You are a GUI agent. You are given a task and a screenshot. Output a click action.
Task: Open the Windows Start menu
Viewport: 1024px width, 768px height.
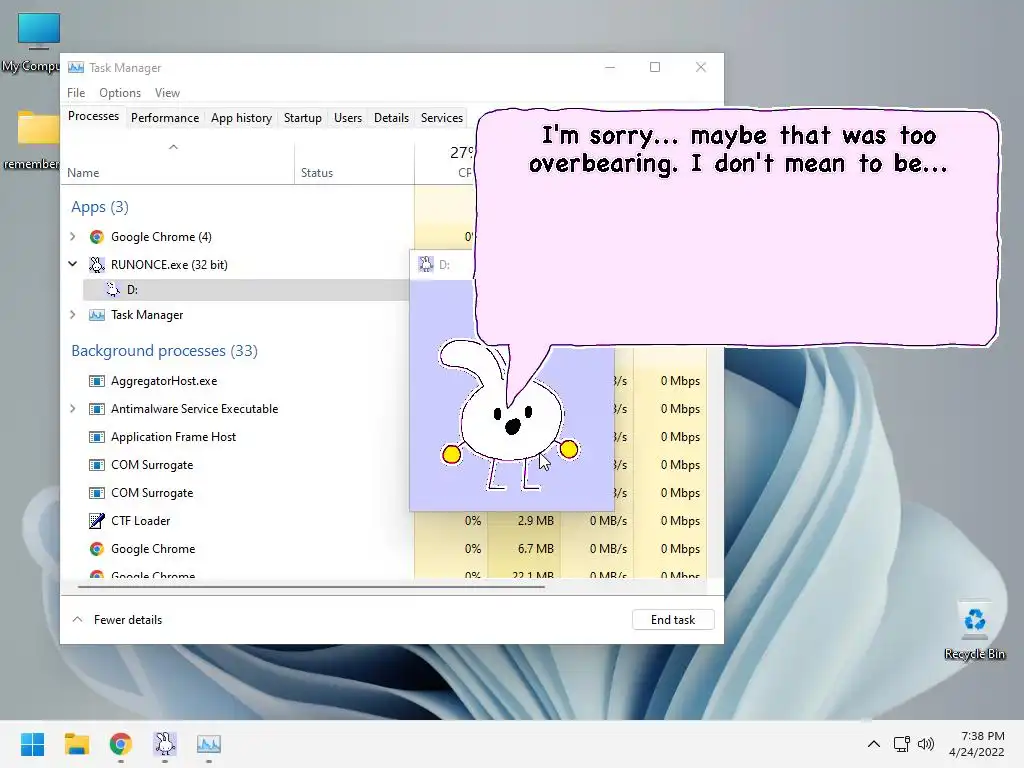pos(33,744)
